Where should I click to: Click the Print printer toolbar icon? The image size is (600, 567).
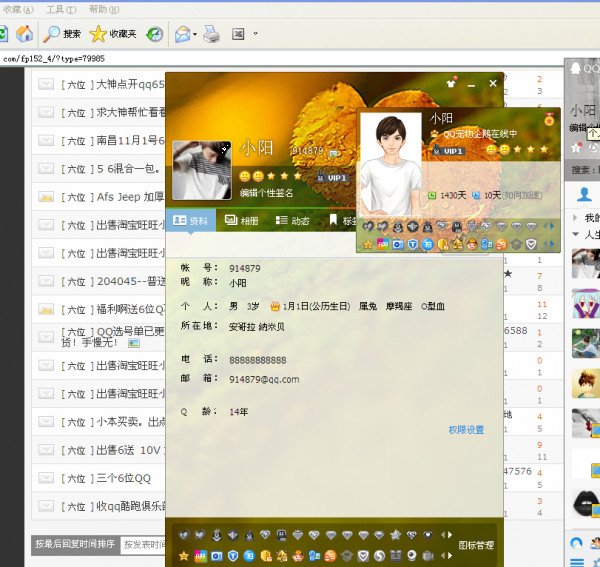point(211,34)
